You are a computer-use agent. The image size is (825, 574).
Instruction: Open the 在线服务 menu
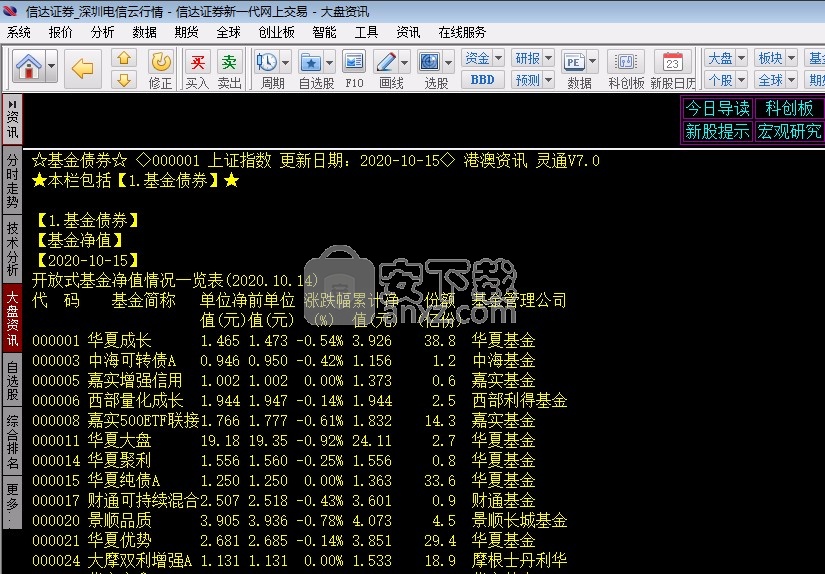click(462, 33)
